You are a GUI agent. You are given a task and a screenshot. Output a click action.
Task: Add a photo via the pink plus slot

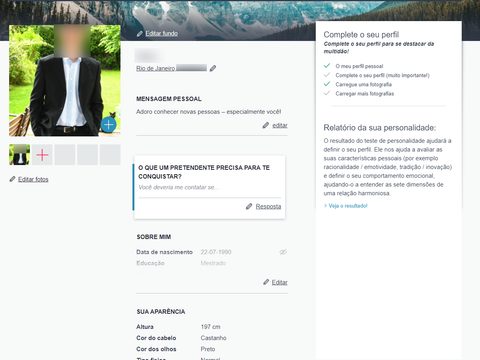[42, 155]
